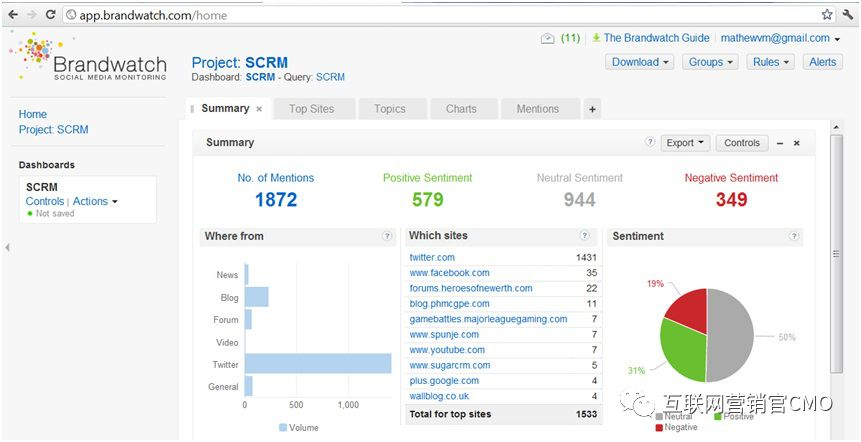
Task: Click the 944 neutral sentiment count
Action: (579, 199)
